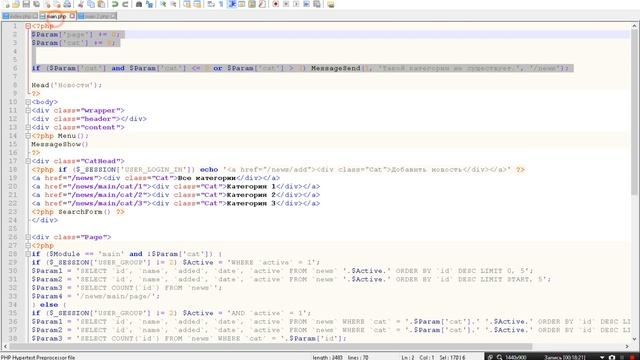Collapse the Page div fold, line 26
This screenshot has width=640, height=360.
[28, 237]
